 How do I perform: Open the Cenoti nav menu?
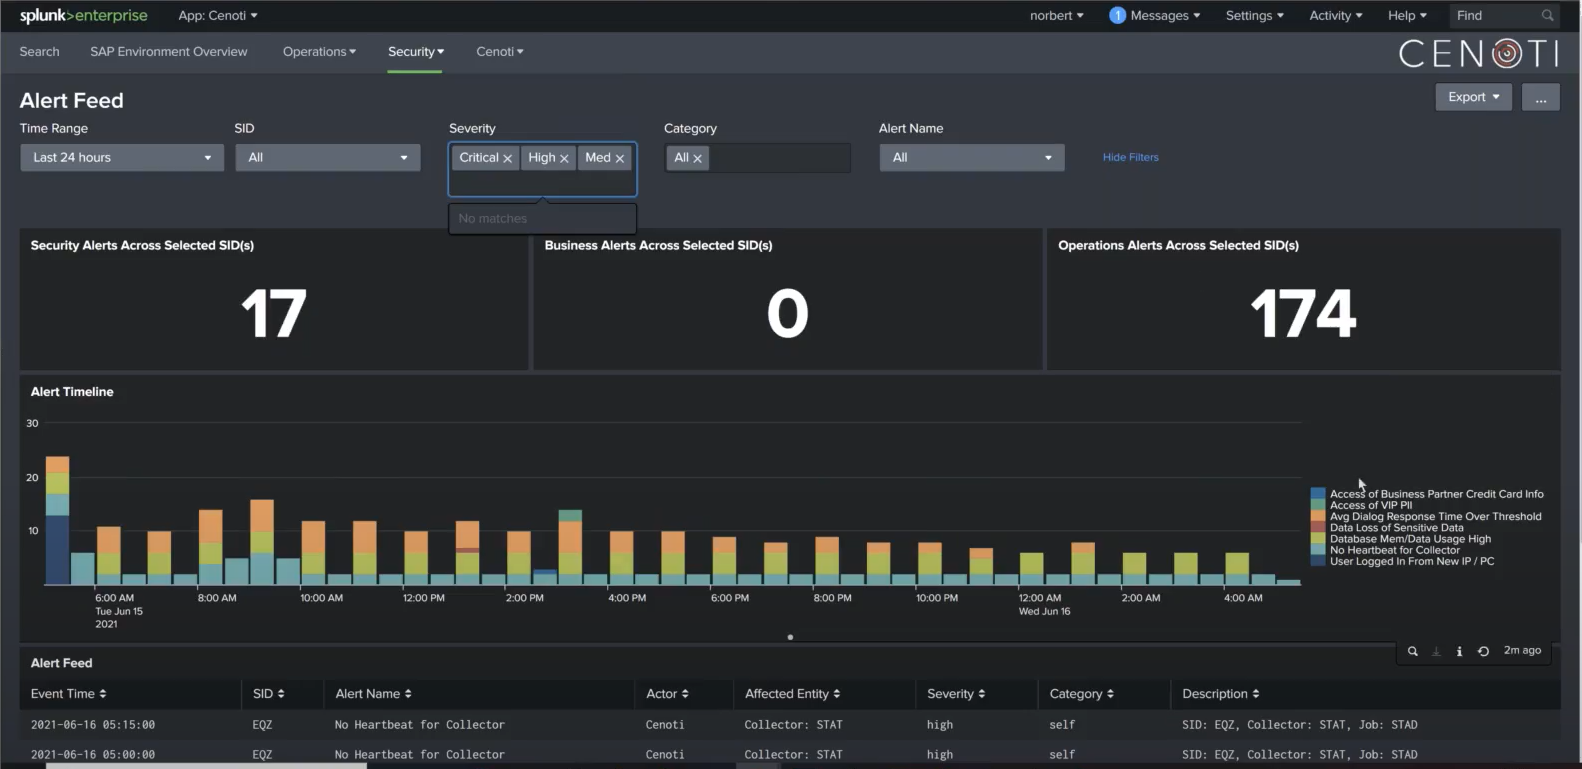500,52
